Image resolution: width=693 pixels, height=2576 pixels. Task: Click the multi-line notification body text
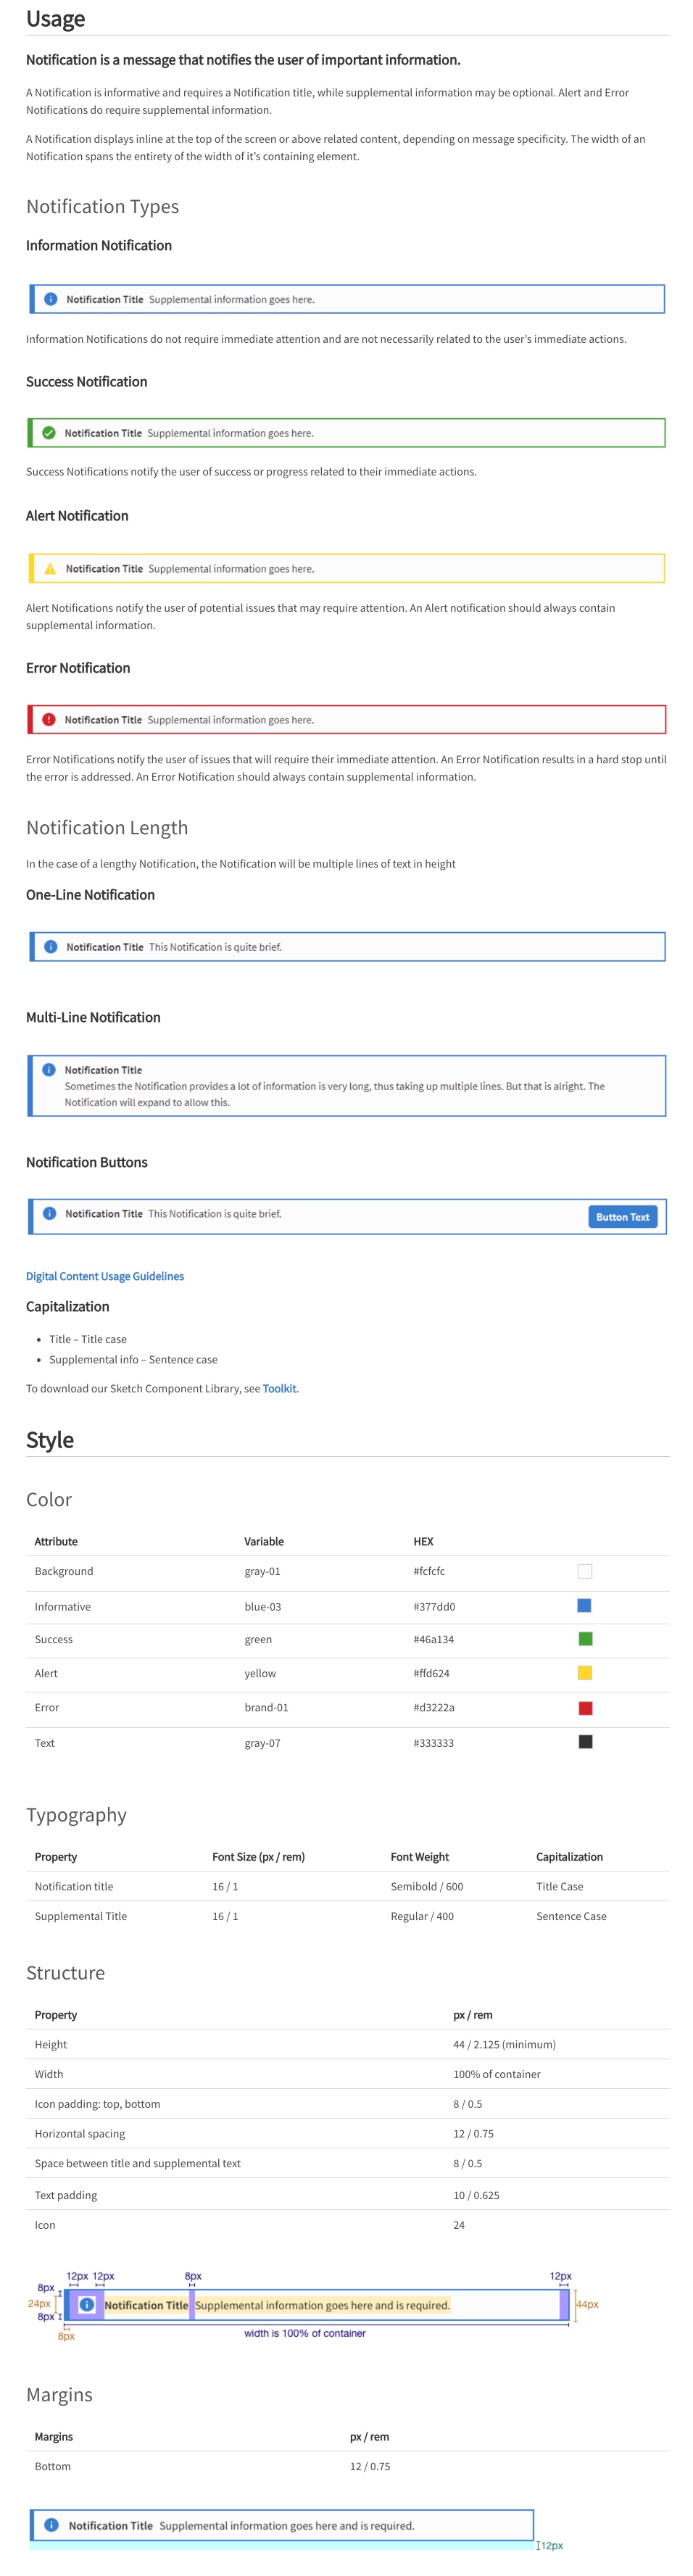click(x=334, y=1094)
